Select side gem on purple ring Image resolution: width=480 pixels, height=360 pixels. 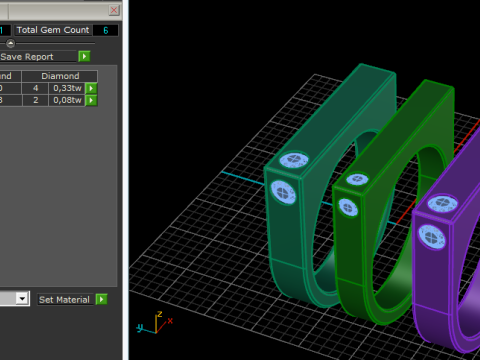pos(432,237)
